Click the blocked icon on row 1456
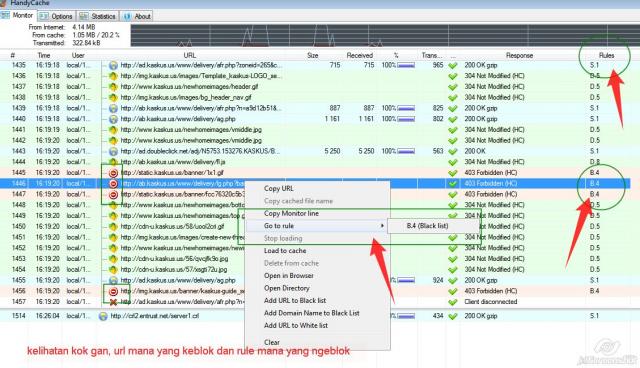 (113, 291)
